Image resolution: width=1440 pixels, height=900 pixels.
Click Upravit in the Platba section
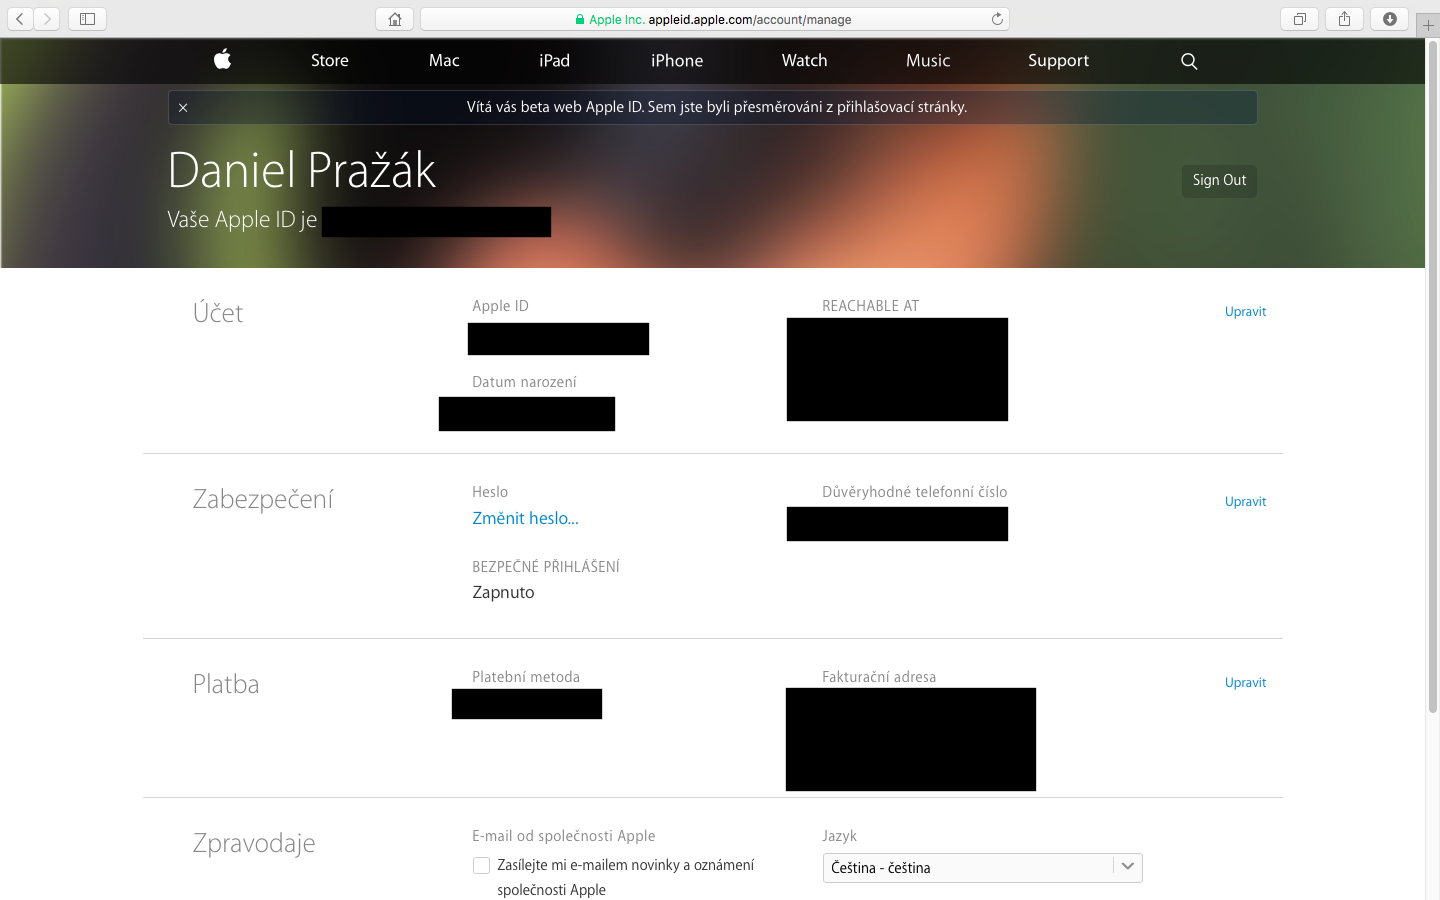tap(1245, 682)
